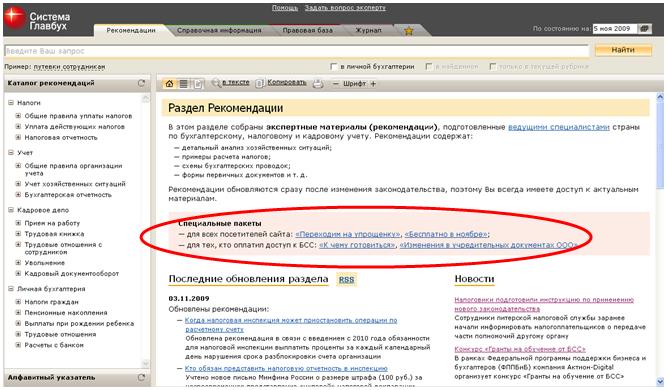The width and height of the screenshot is (667, 390).
Task: Select 'Выплаты при рождении ребенка' tree item
Action: tap(79, 324)
